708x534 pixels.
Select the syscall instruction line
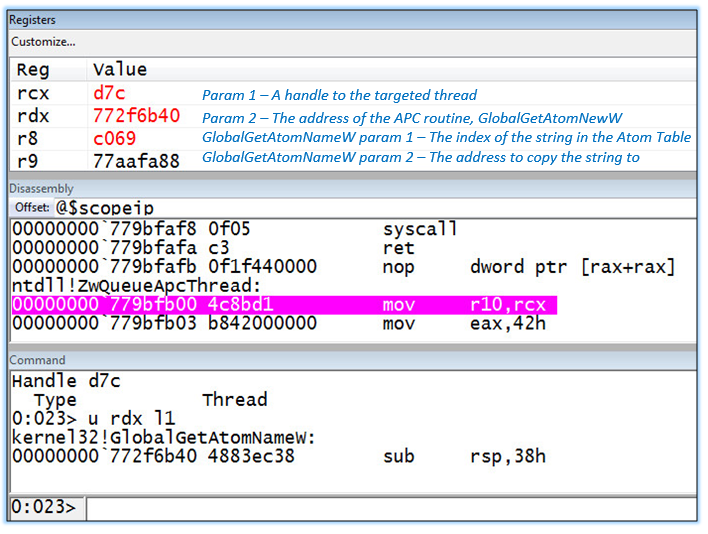[x=235, y=229]
